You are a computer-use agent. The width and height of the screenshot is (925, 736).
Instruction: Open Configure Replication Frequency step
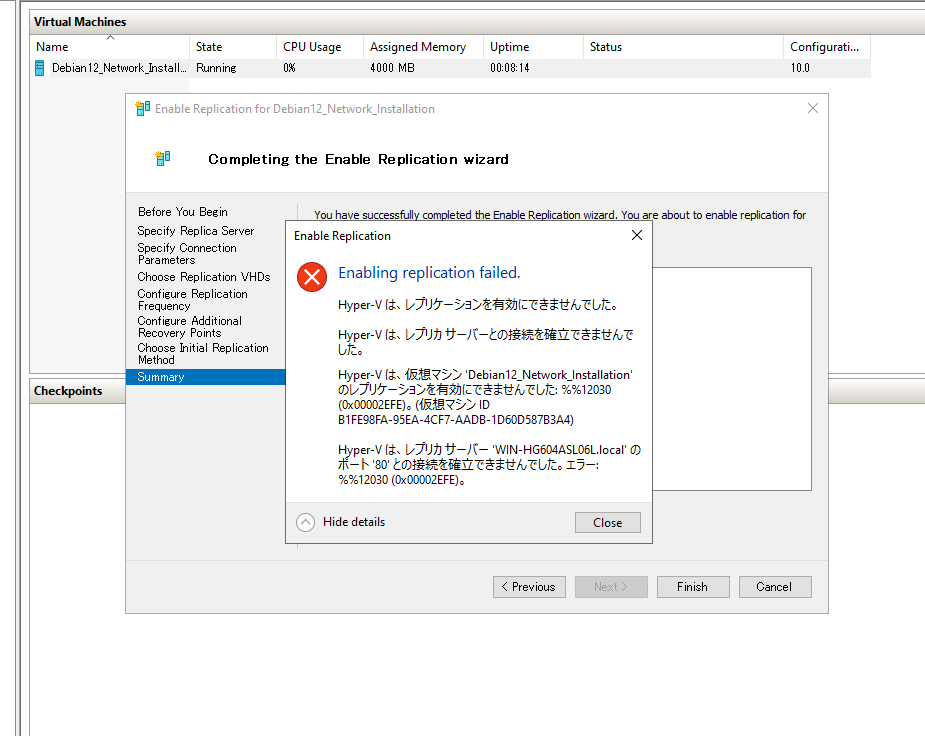(192, 300)
